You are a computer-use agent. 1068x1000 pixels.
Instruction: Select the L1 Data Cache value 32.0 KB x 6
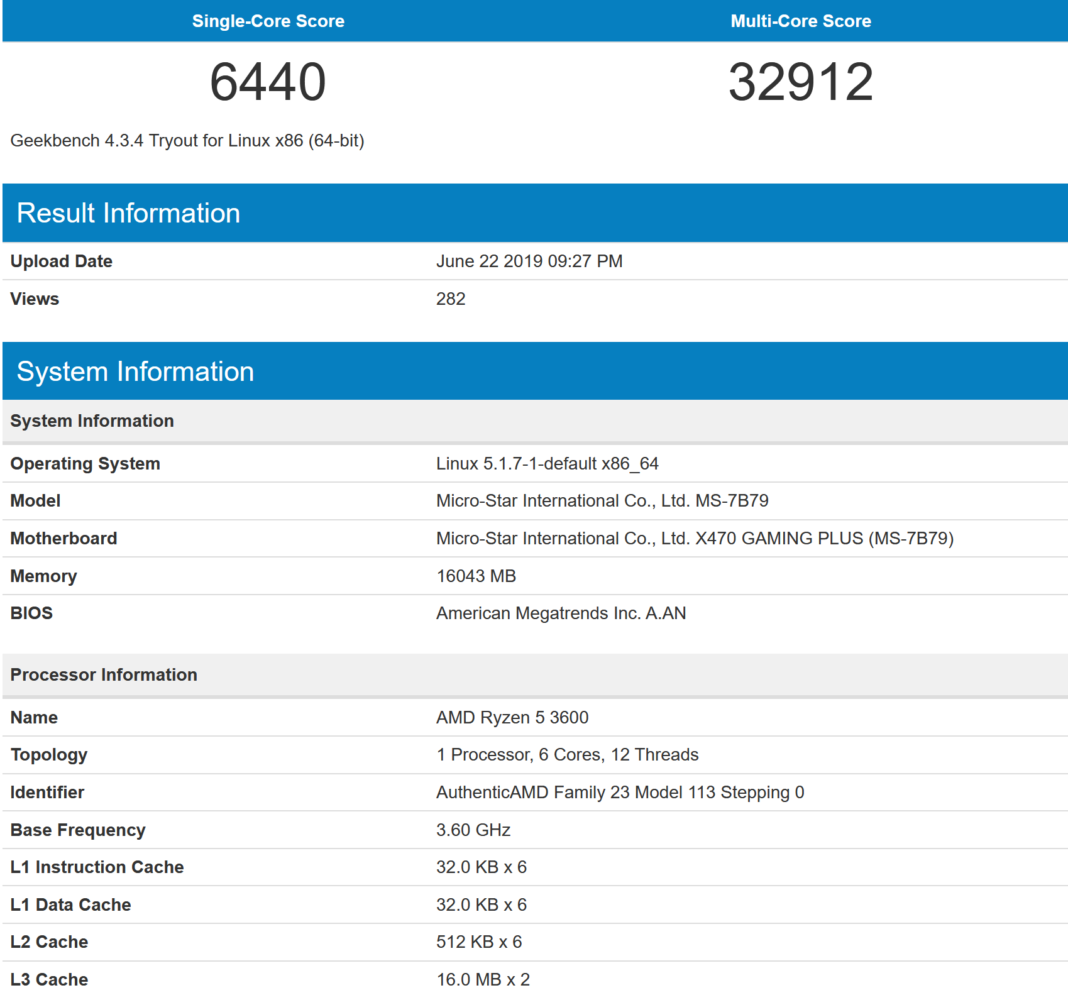point(482,905)
